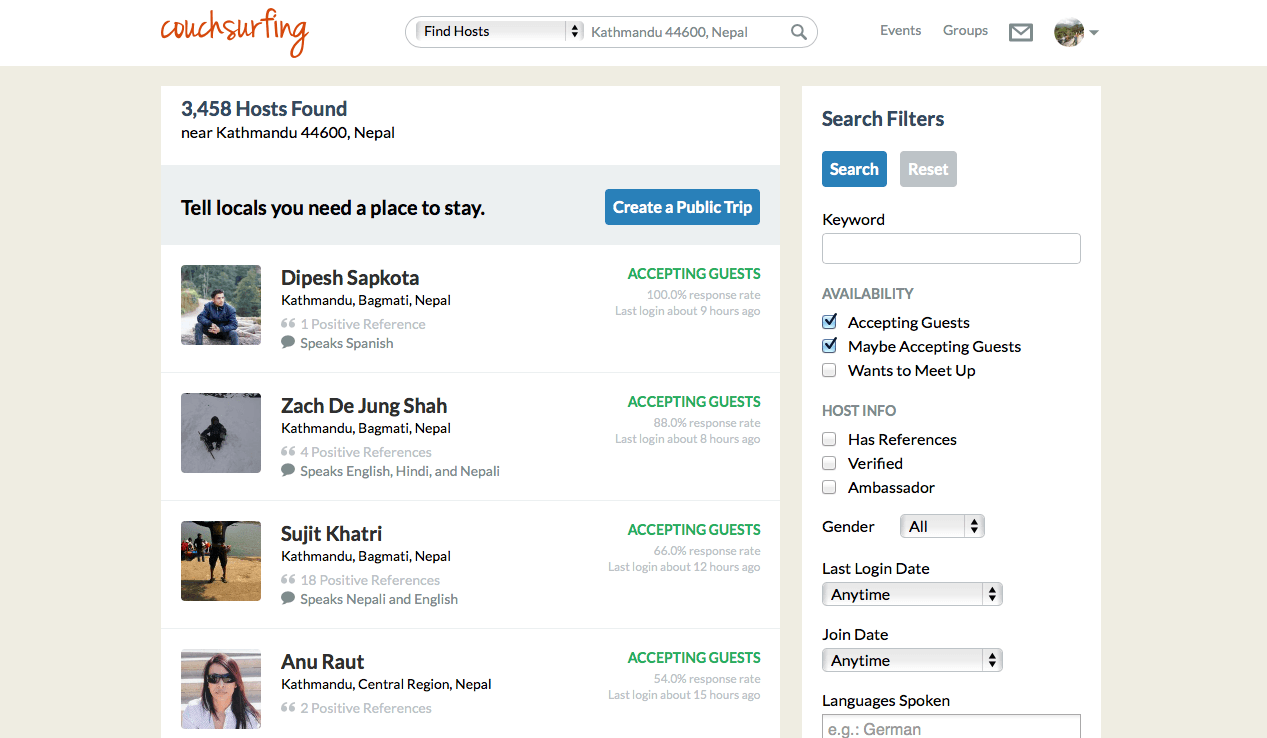The image size is (1267, 738).
Task: Click the speech bubble icon by Speaks Spanish
Action: [x=288, y=343]
